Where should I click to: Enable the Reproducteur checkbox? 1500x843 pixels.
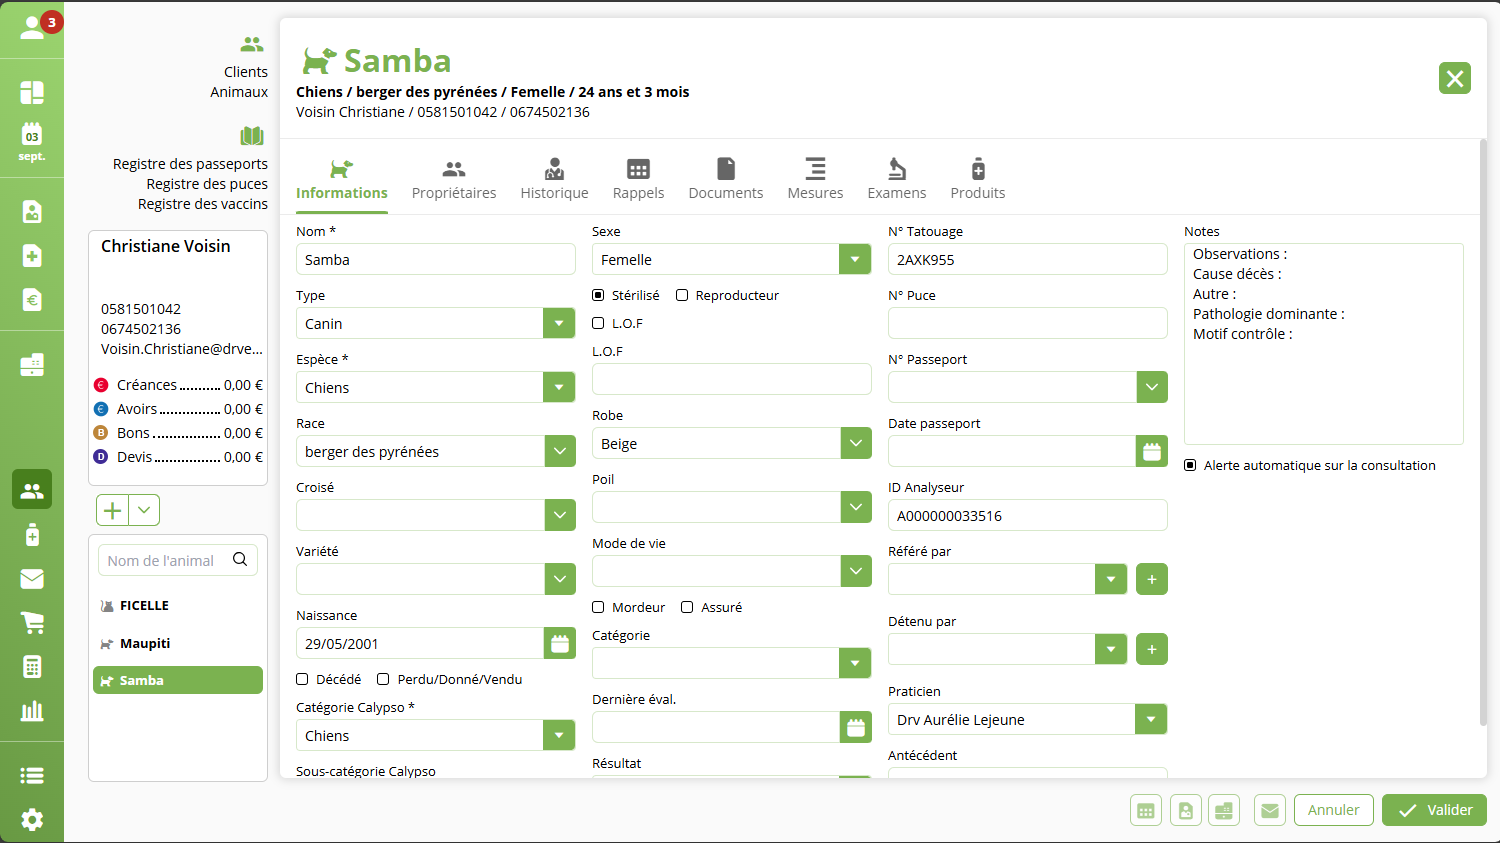pyautogui.click(x=682, y=295)
